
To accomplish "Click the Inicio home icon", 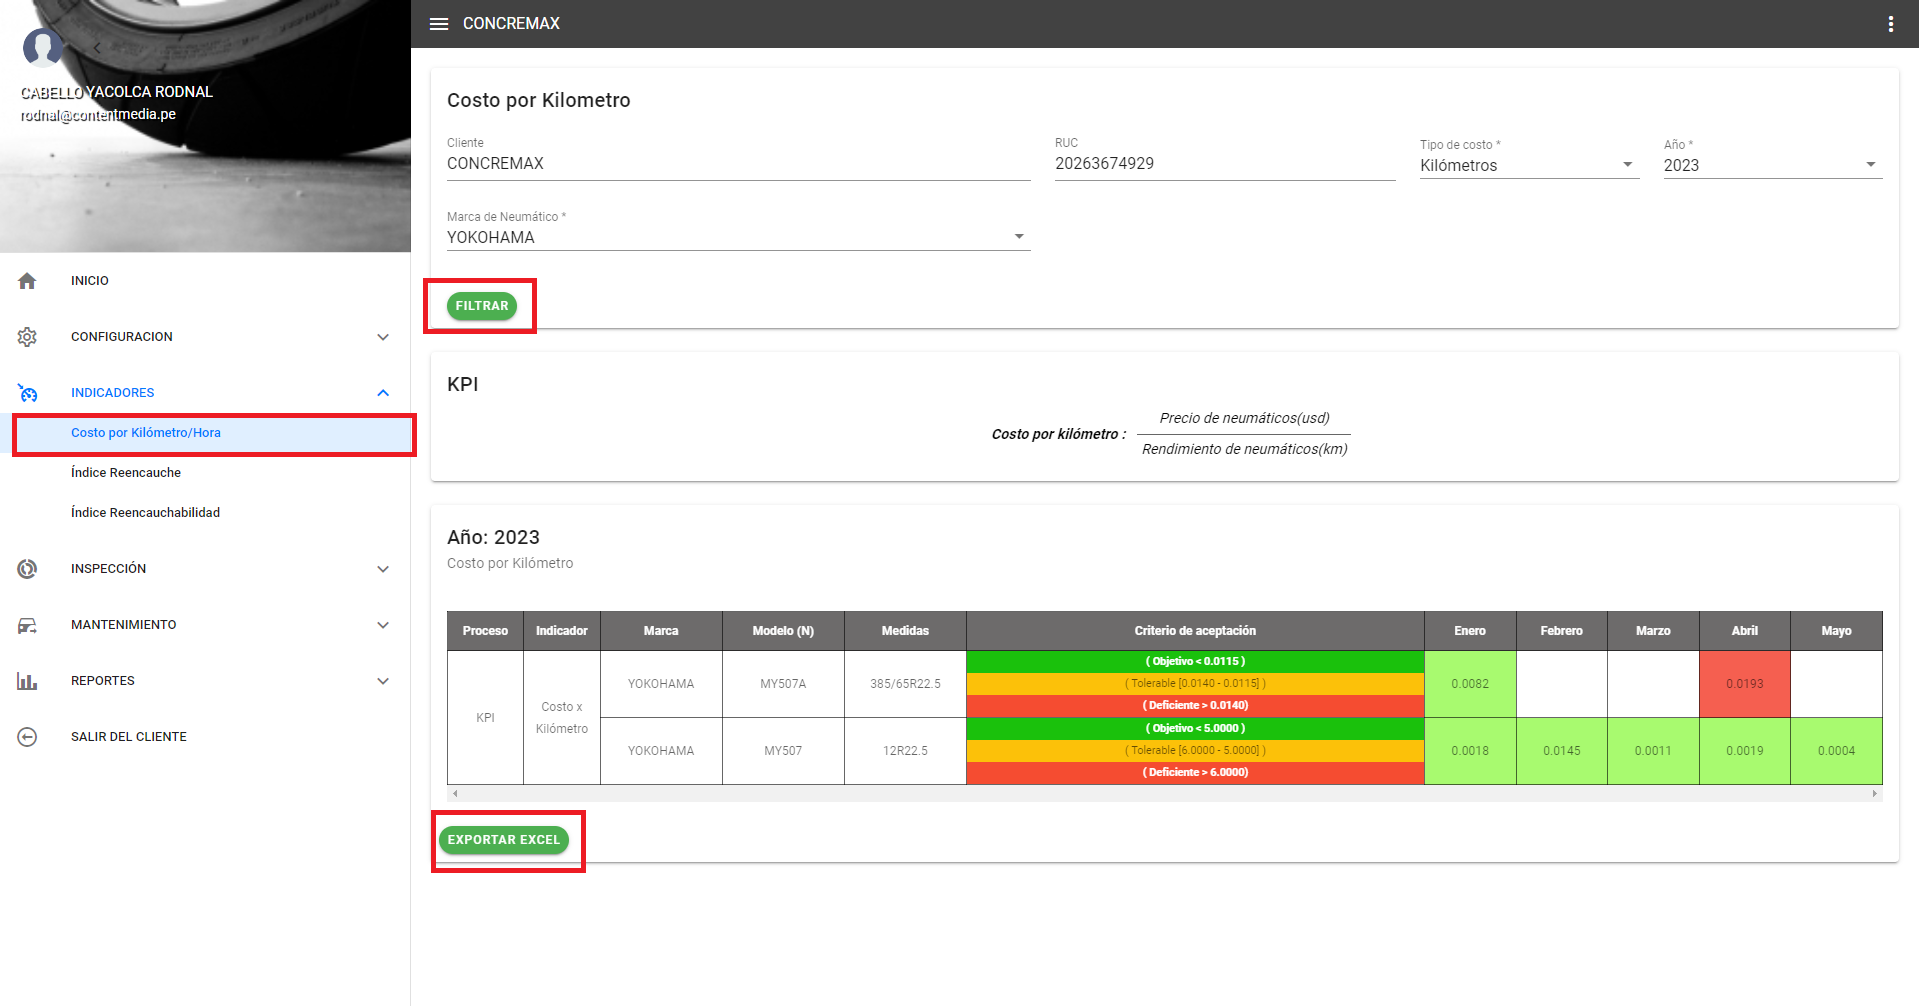I will [27, 281].
